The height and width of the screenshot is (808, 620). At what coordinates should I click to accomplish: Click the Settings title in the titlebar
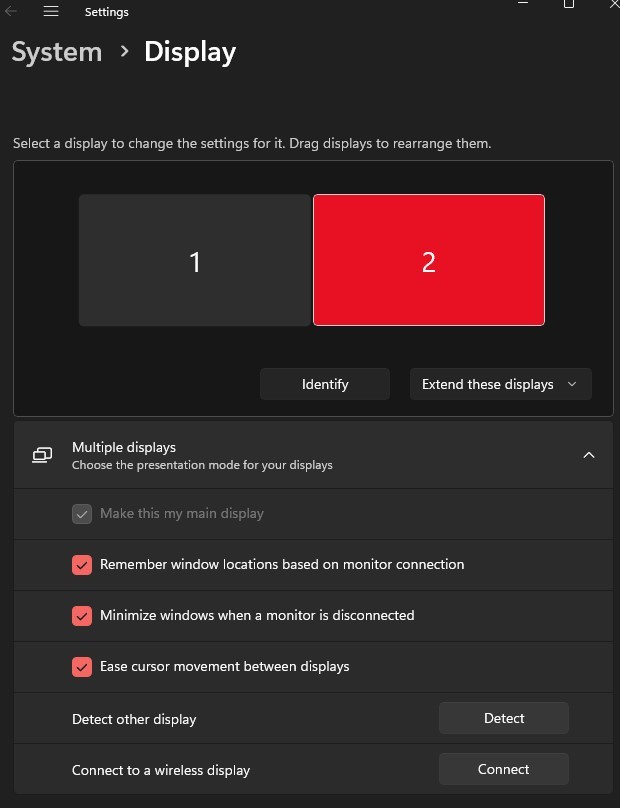click(x=106, y=12)
